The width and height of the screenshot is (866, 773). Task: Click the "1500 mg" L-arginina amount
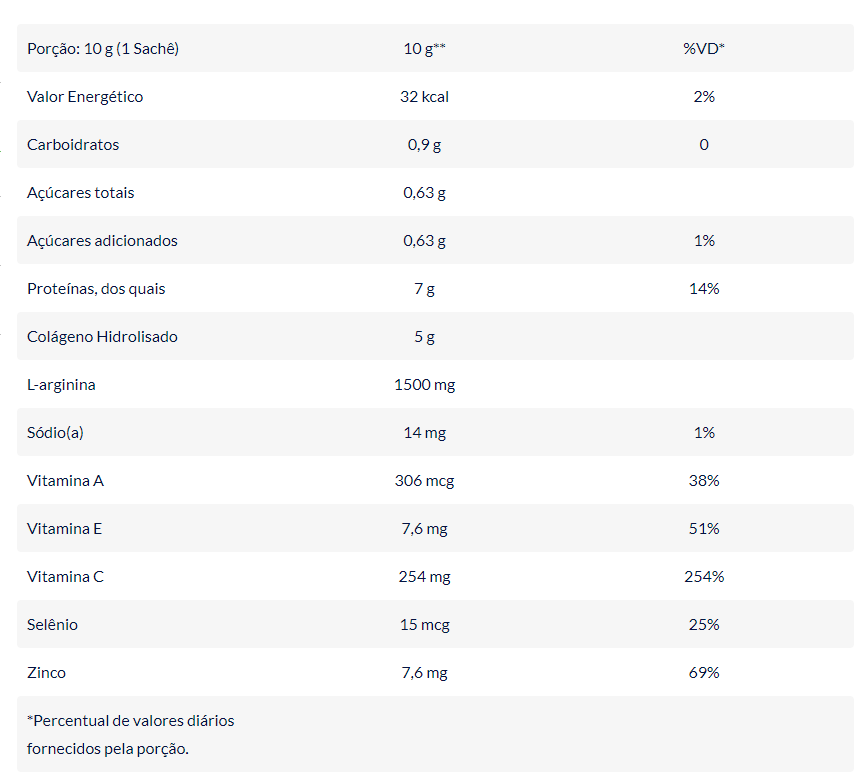[x=424, y=385]
